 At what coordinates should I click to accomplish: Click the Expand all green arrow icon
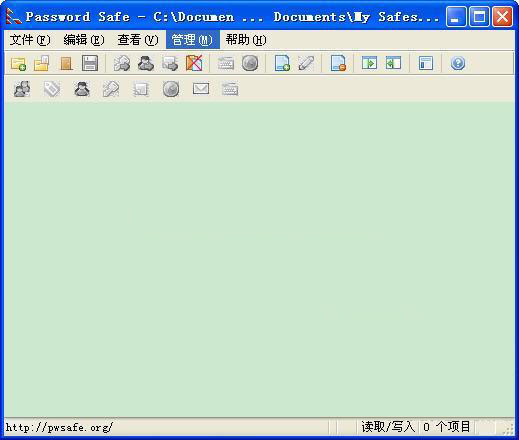(x=369, y=63)
